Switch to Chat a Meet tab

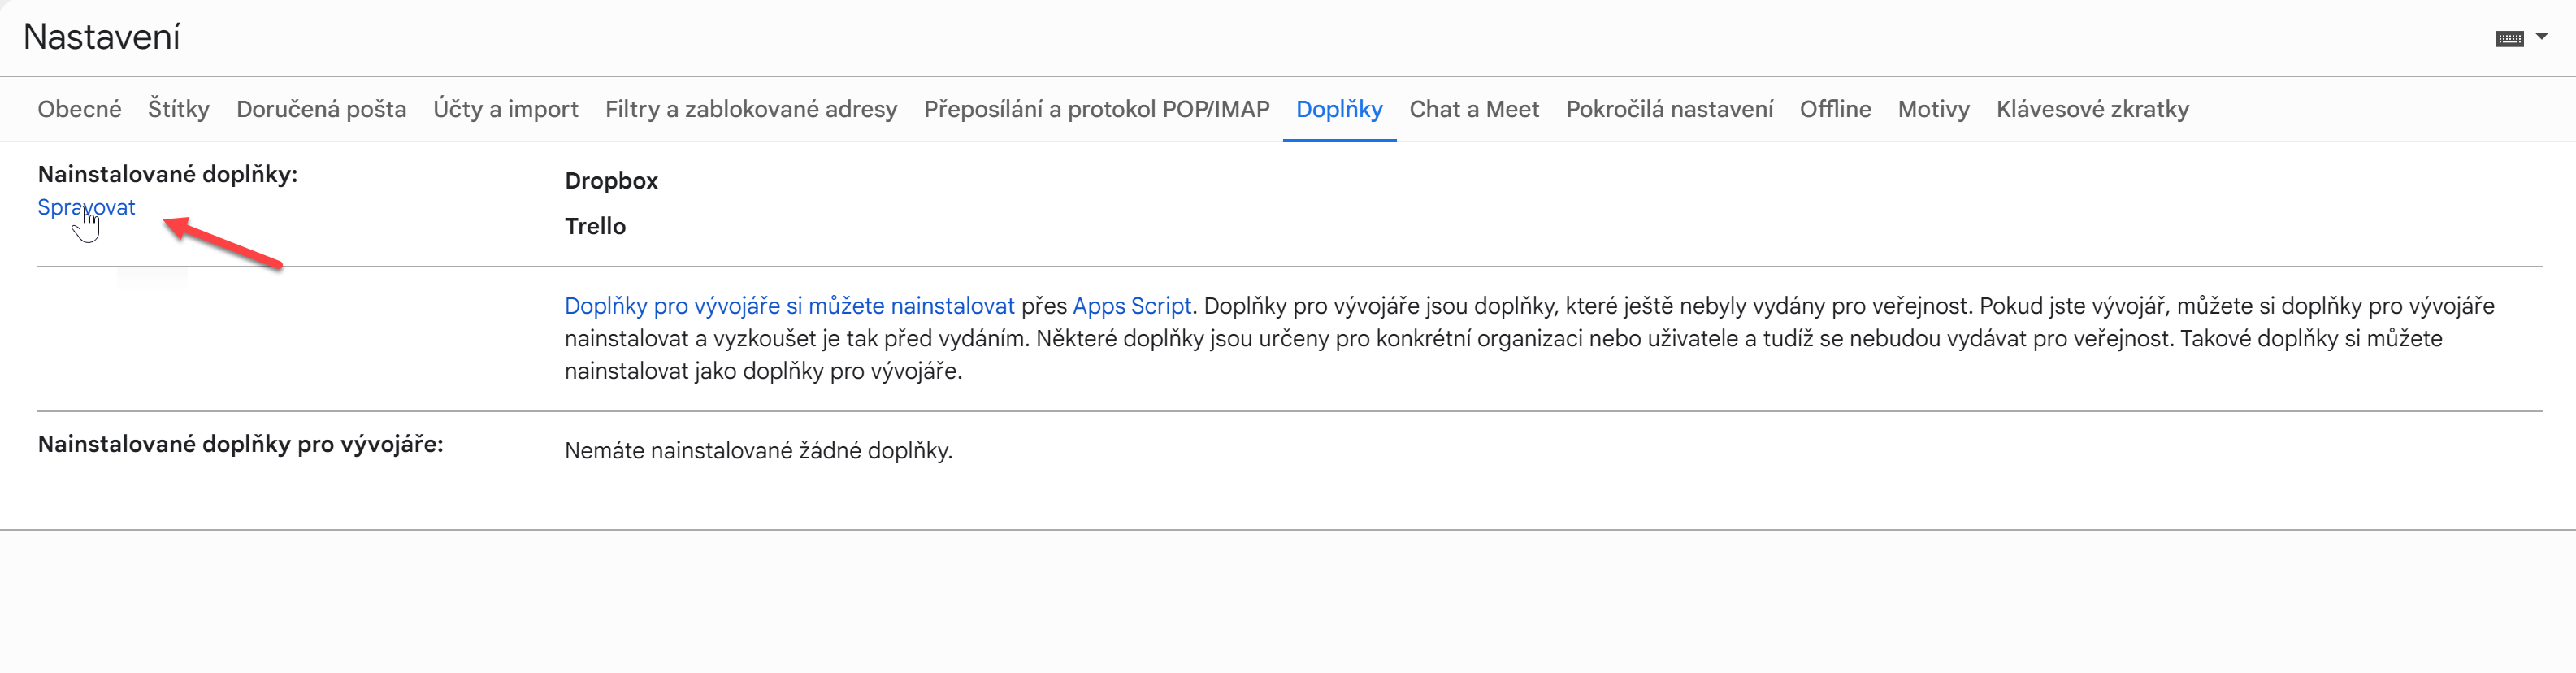tap(1474, 109)
